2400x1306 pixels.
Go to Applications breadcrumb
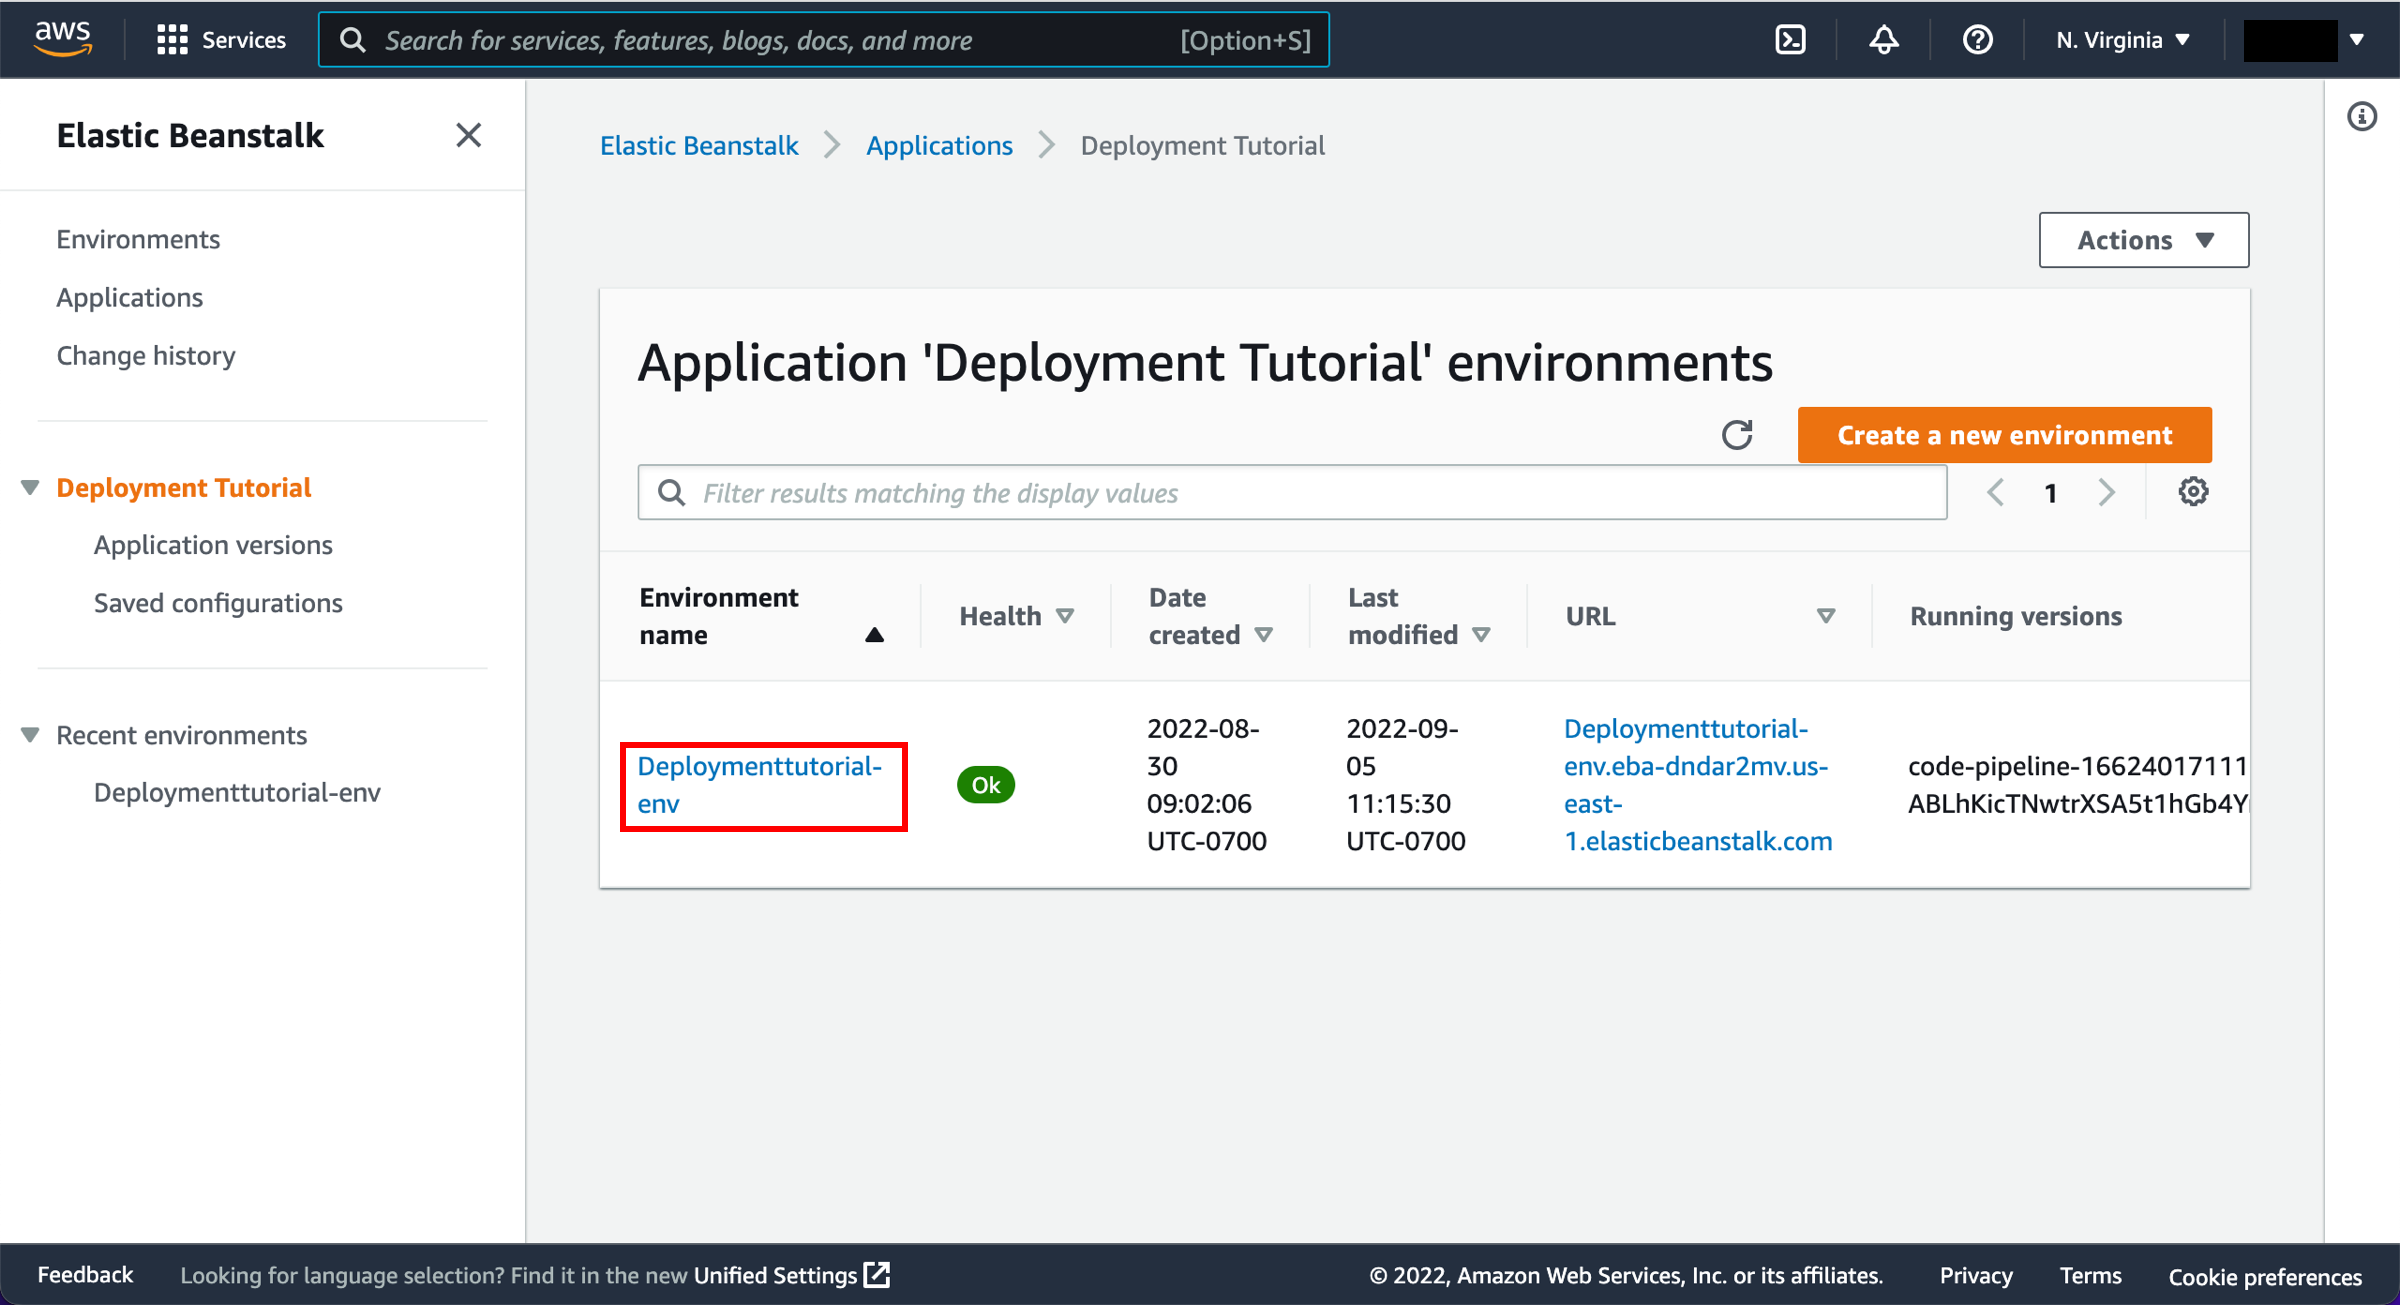click(x=939, y=146)
